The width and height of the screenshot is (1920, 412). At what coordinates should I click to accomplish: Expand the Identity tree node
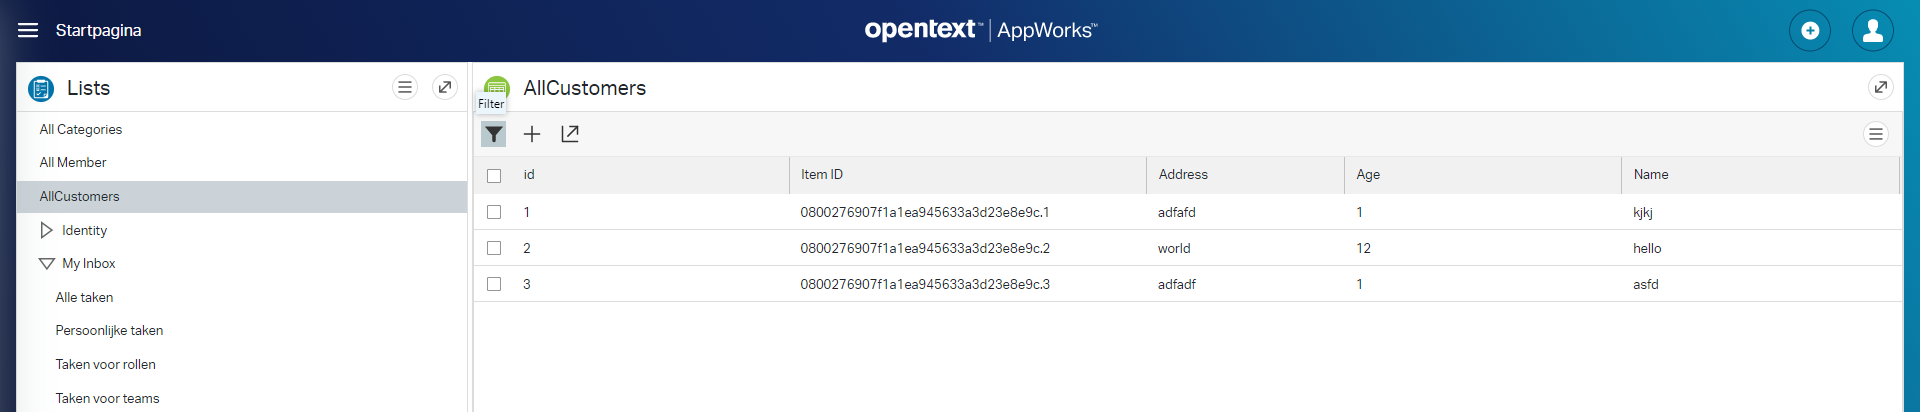[46, 230]
